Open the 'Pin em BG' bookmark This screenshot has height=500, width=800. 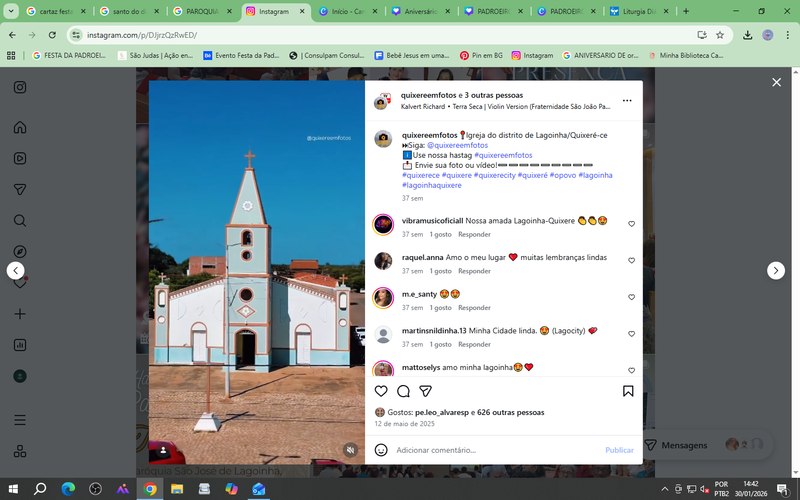click(x=481, y=55)
